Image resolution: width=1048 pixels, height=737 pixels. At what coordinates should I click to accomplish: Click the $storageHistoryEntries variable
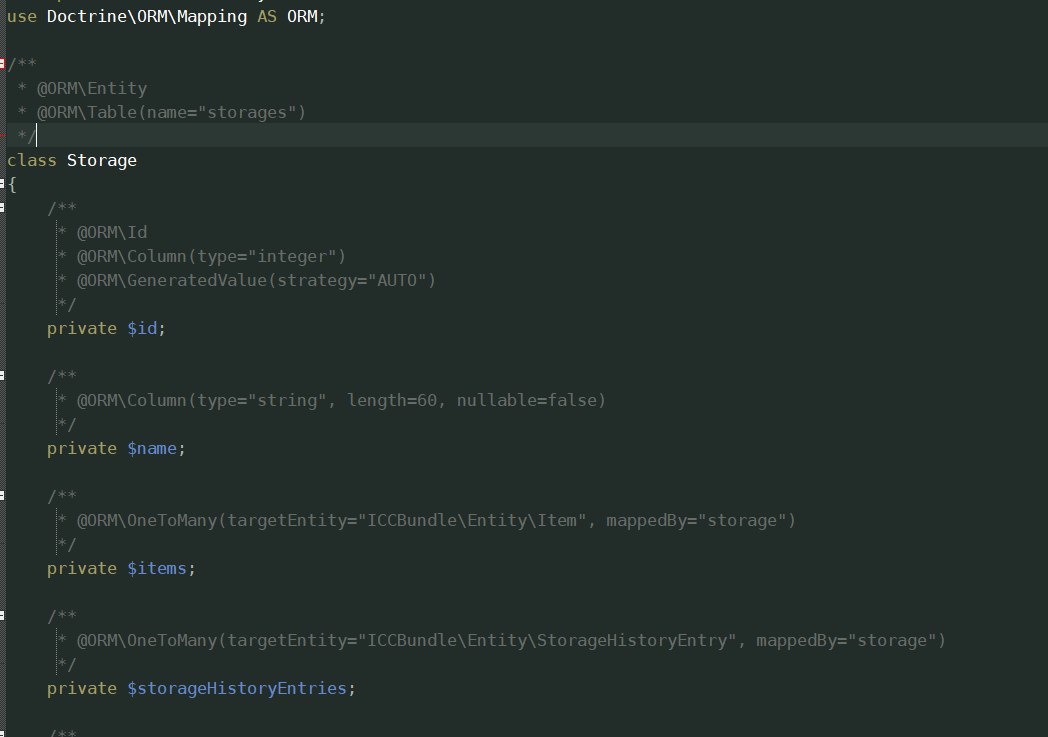pos(237,689)
